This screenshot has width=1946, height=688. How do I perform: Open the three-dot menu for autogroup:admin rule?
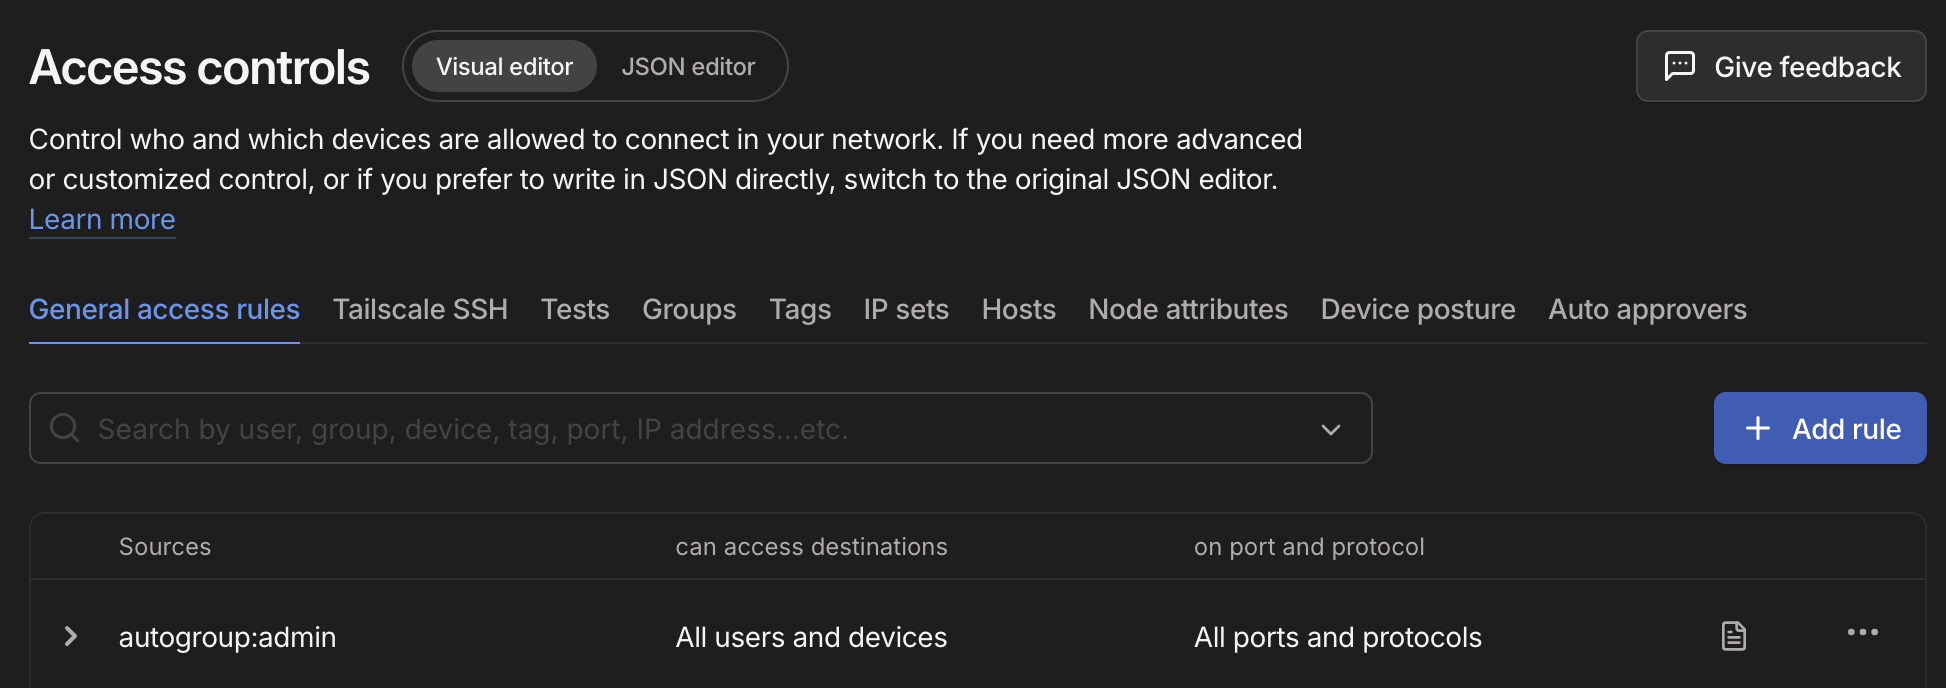point(1862,633)
